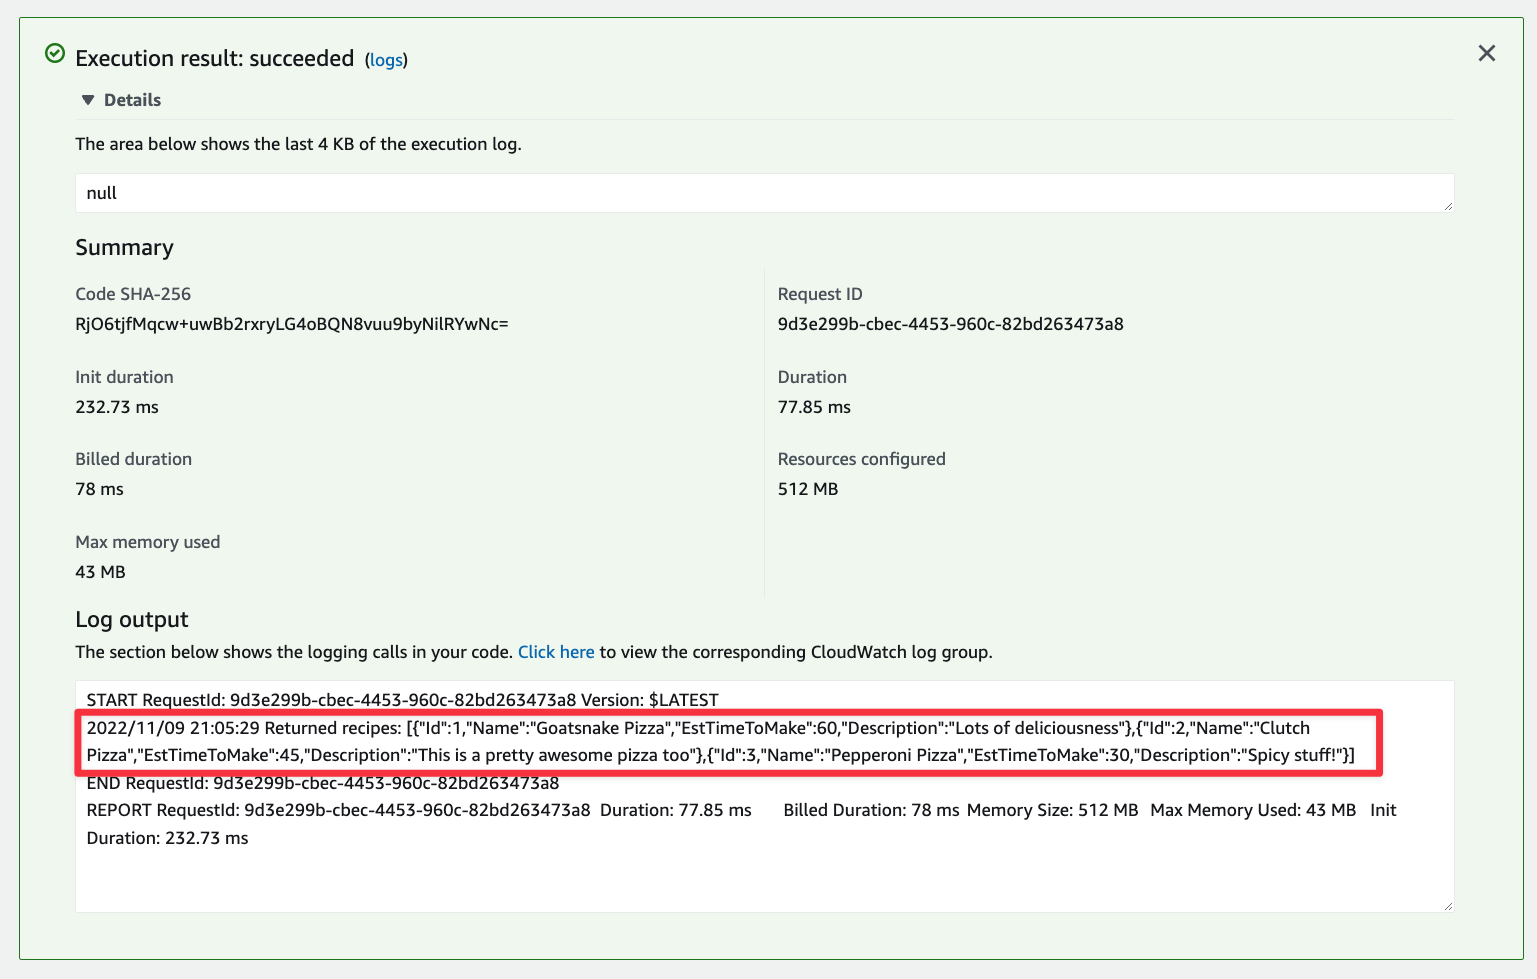This screenshot has width=1537, height=979.
Task: Click the Code SHA-256 label
Action: tap(133, 294)
